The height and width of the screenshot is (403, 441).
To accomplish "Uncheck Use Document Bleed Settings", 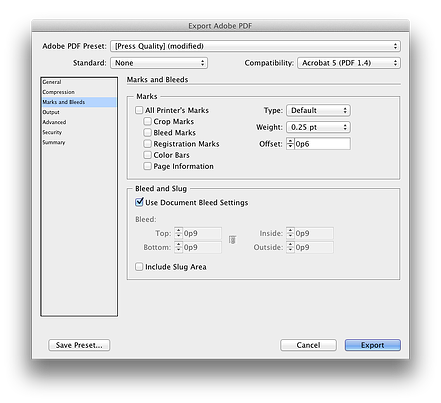I will point(139,202).
